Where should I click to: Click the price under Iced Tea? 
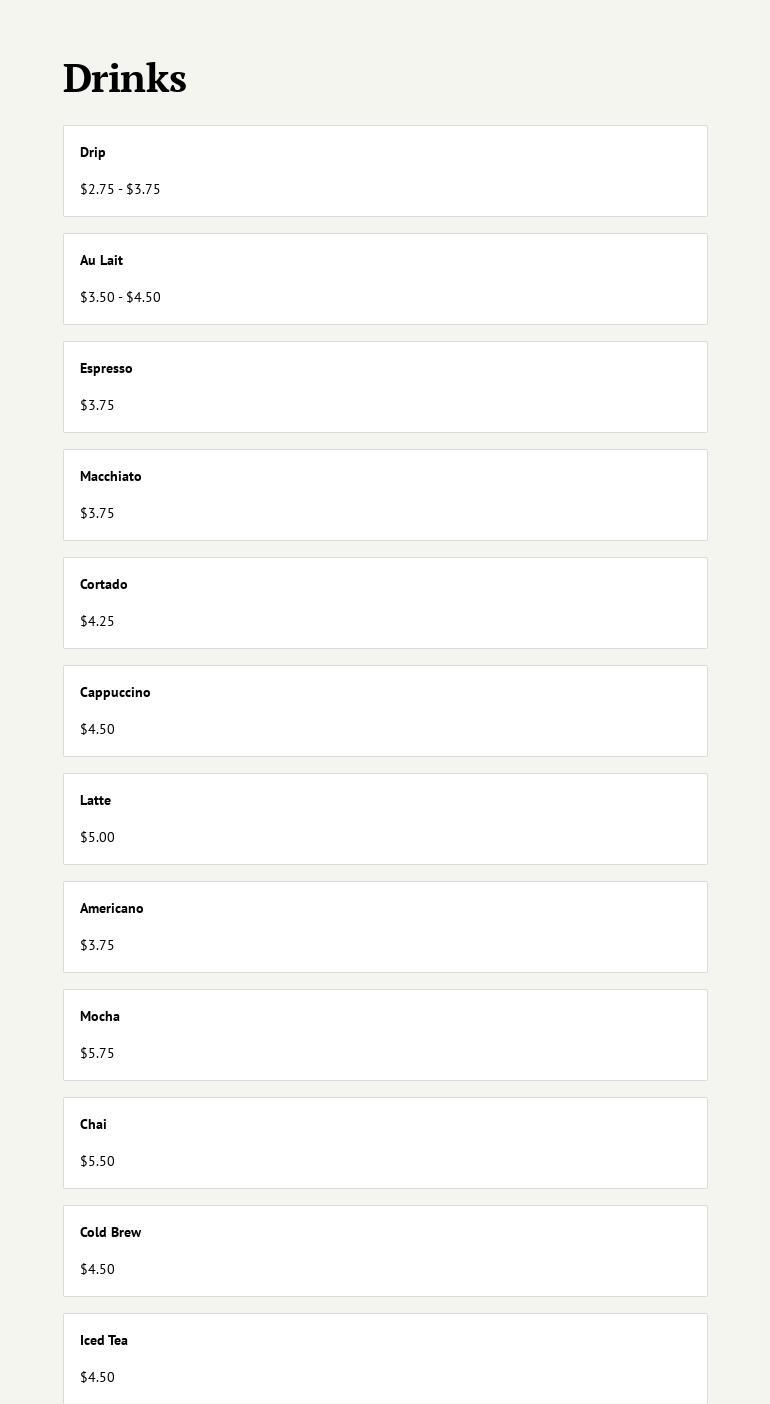pyautogui.click(x=97, y=1377)
